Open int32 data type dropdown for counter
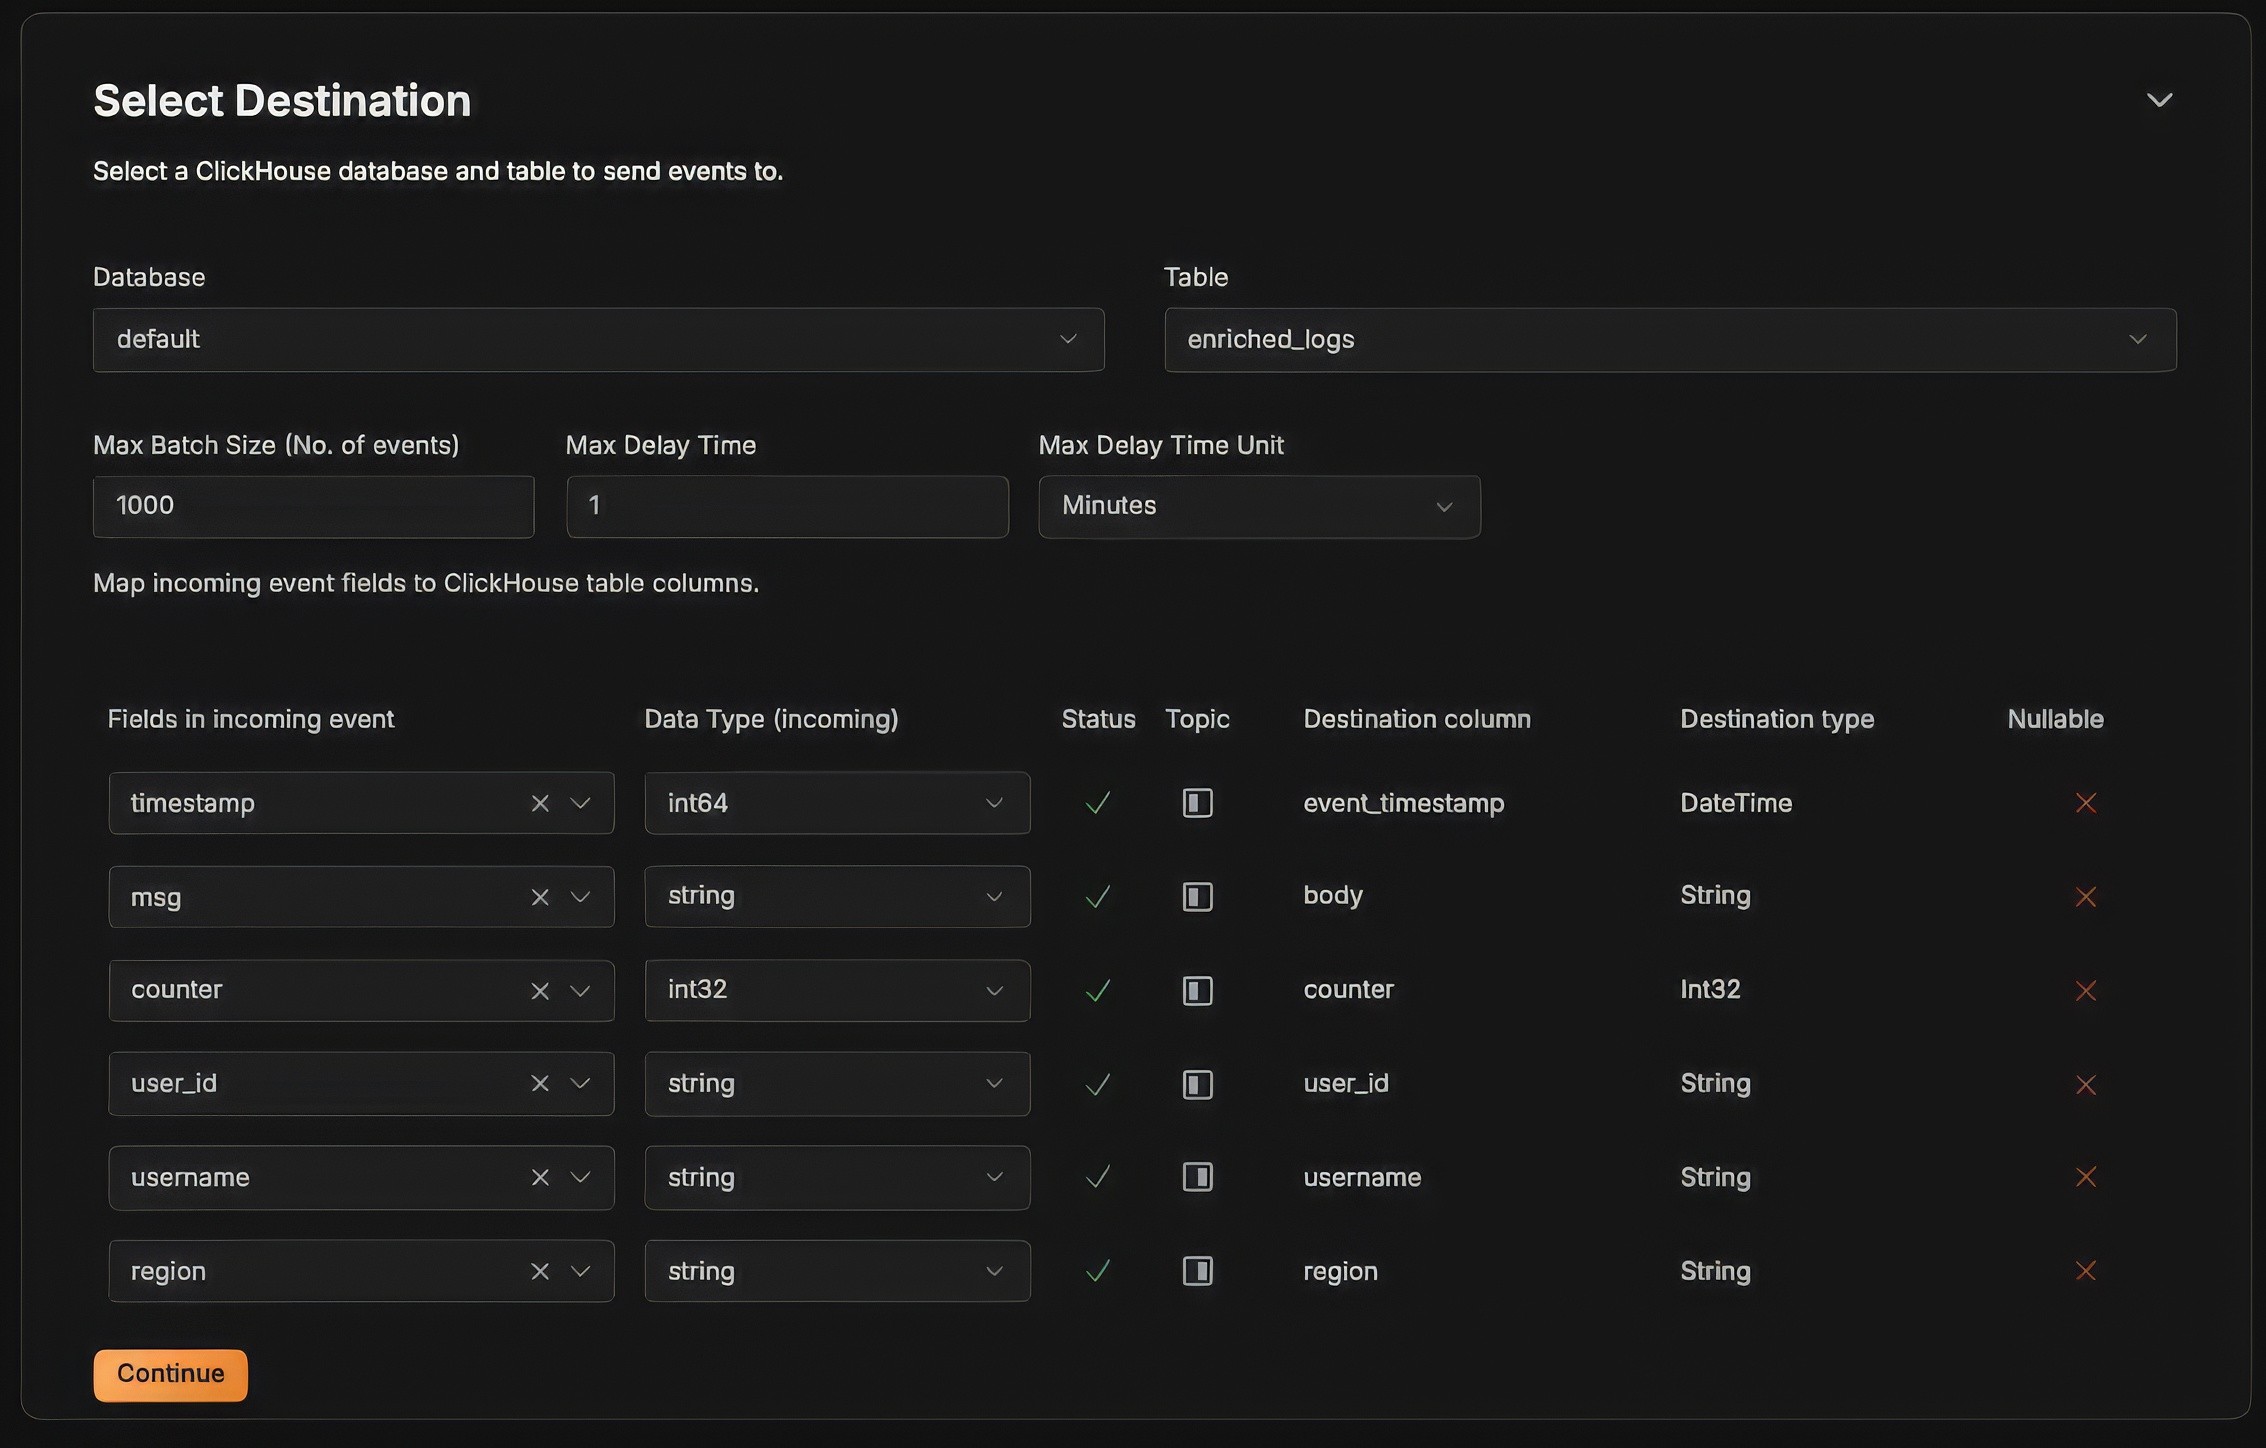Viewport: 2266px width, 1448px height. [836, 991]
